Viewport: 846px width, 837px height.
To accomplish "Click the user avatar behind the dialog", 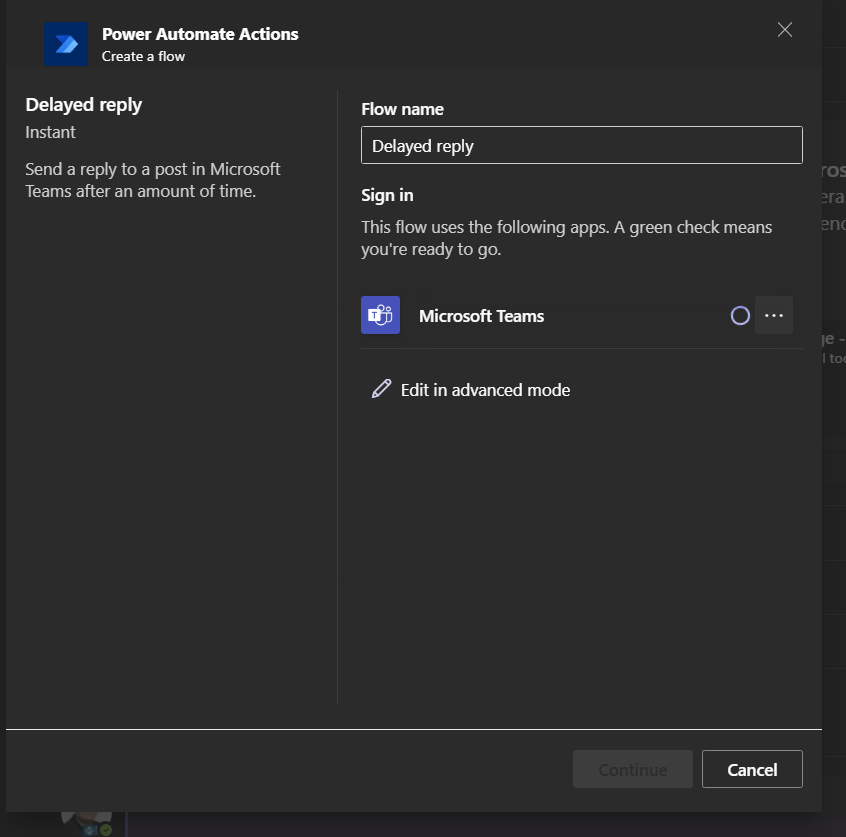I will click(x=85, y=820).
